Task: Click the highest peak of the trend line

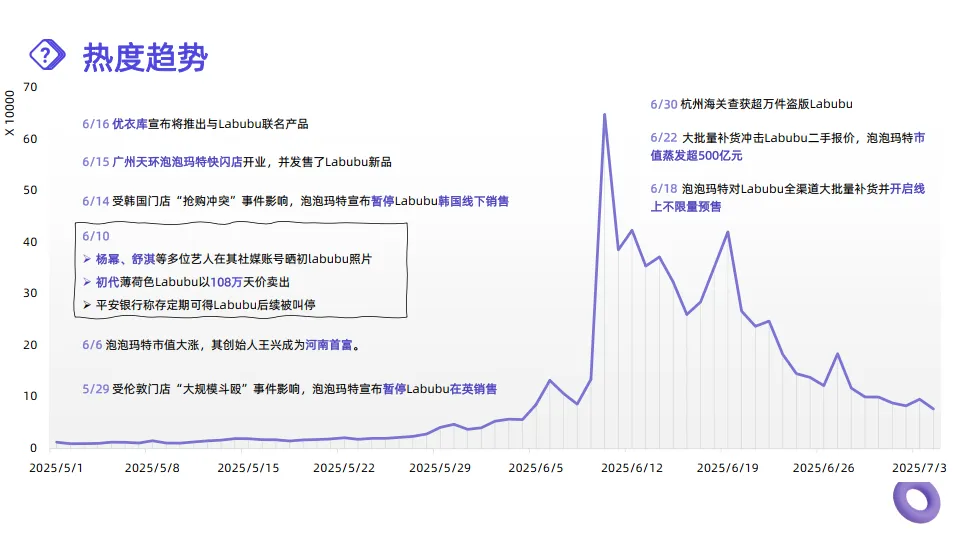Action: tap(604, 114)
